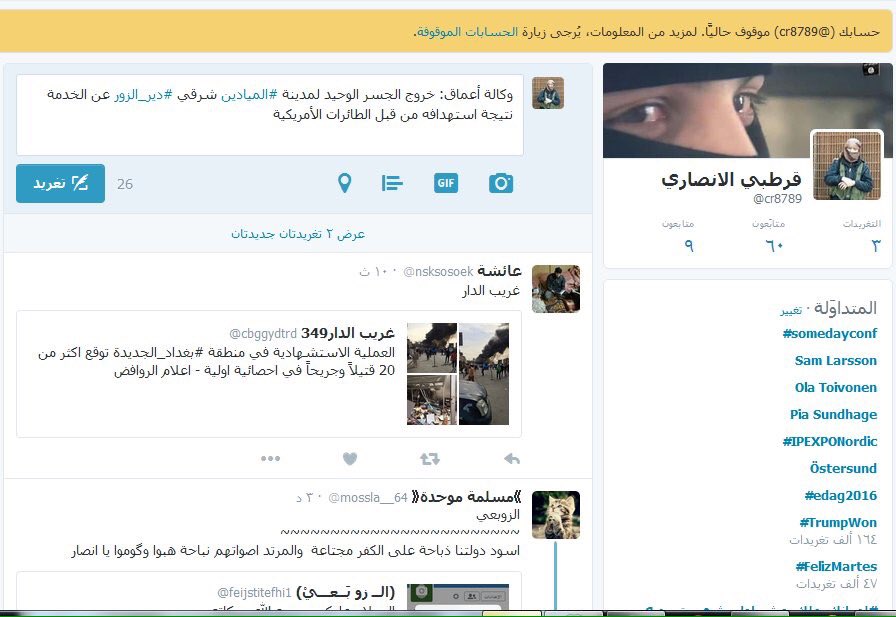Open the GIF picker in the composer

(x=446, y=183)
